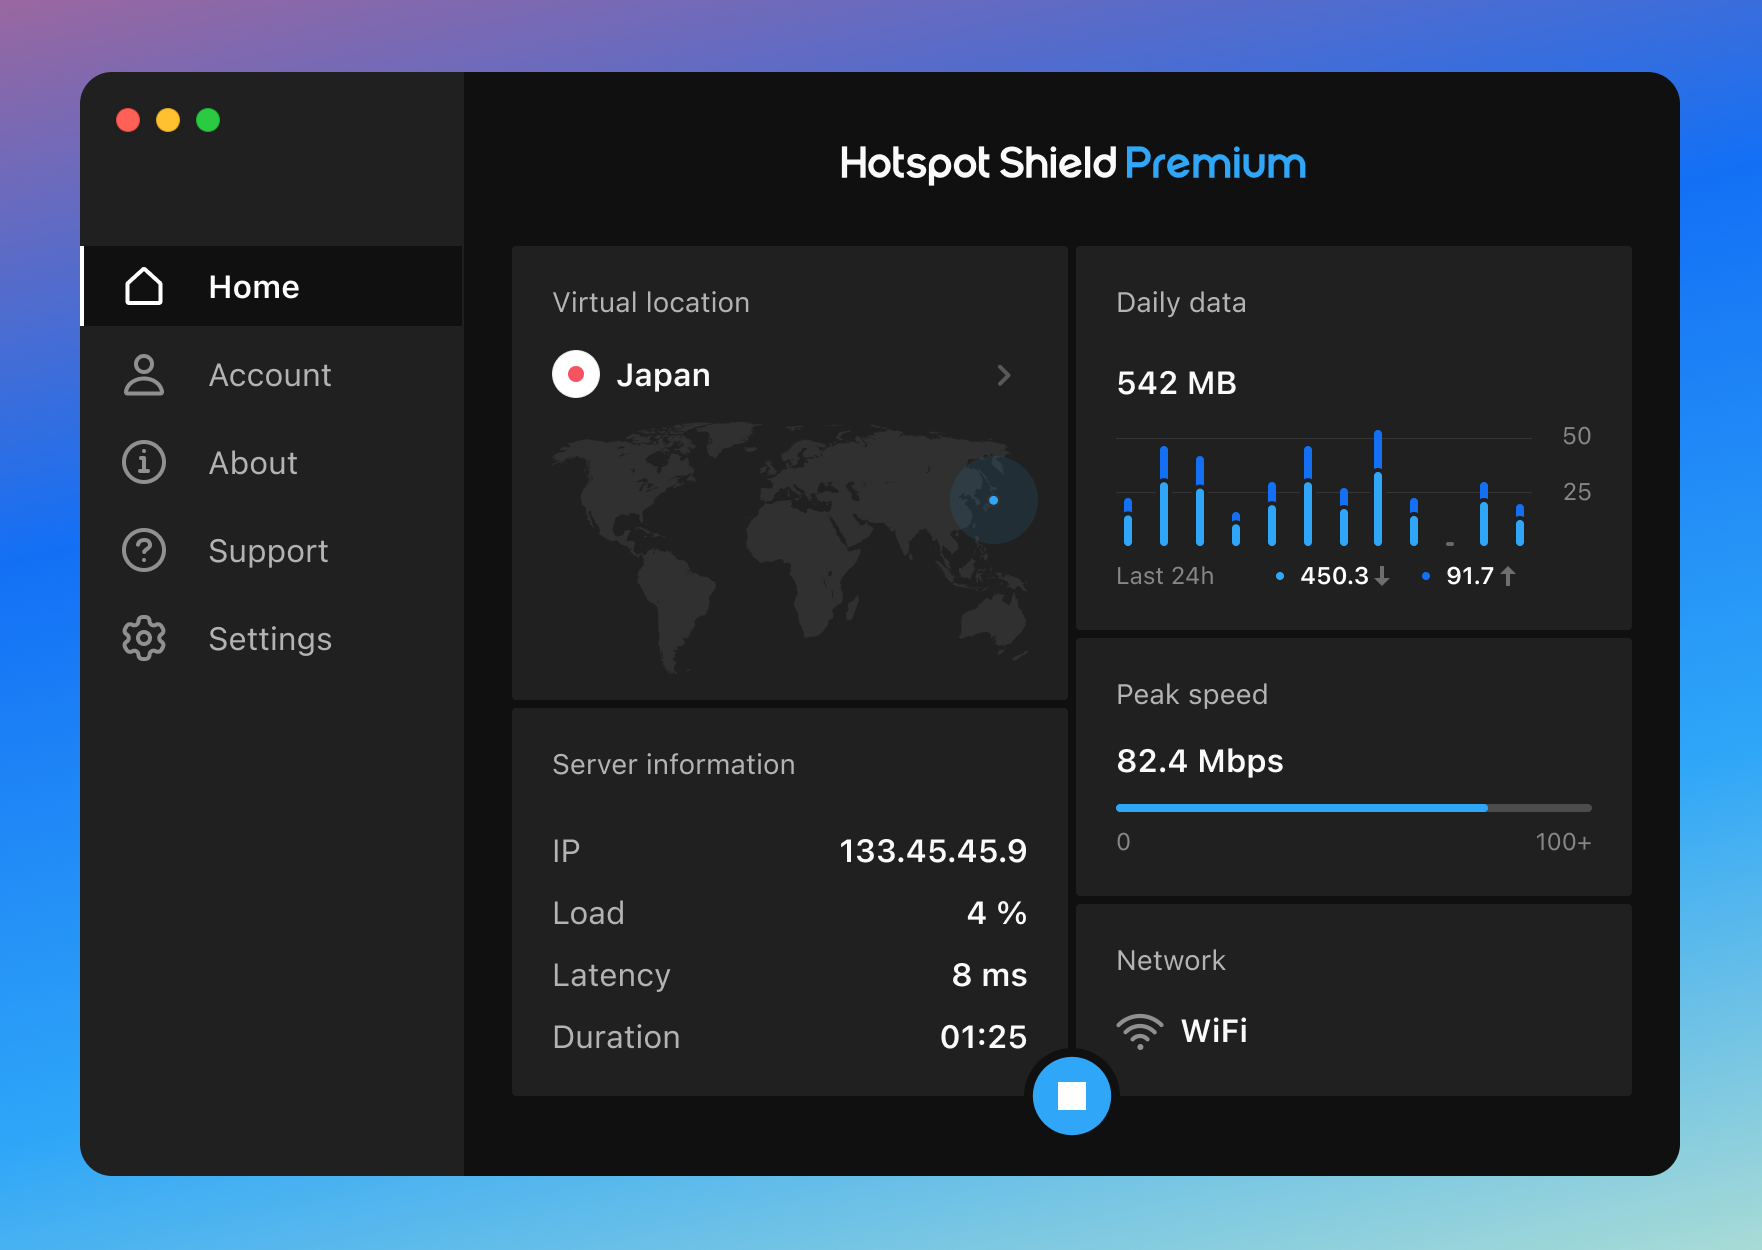Viewport: 1762px width, 1250px height.
Task: Click the Network heading
Action: [x=1171, y=961]
